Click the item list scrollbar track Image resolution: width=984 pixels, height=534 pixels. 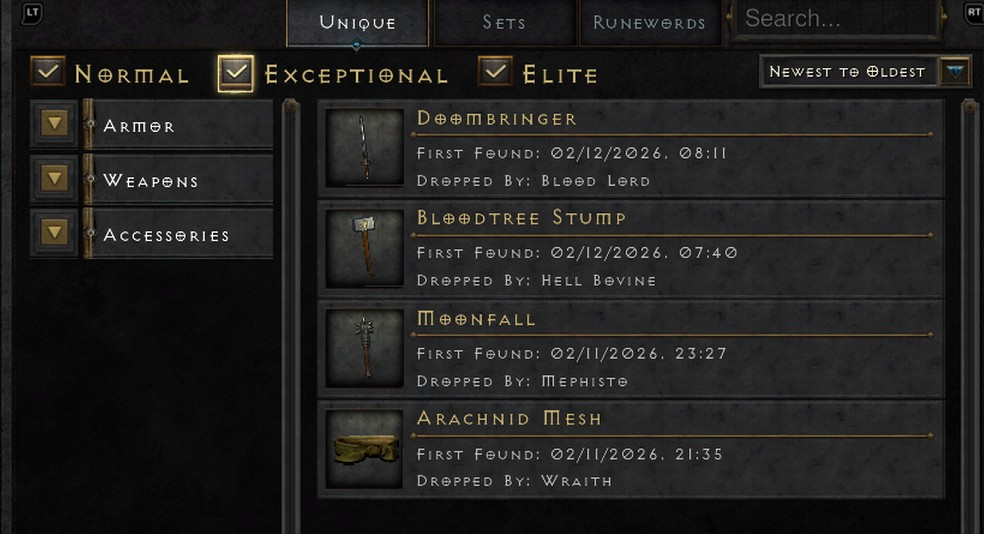point(970,314)
